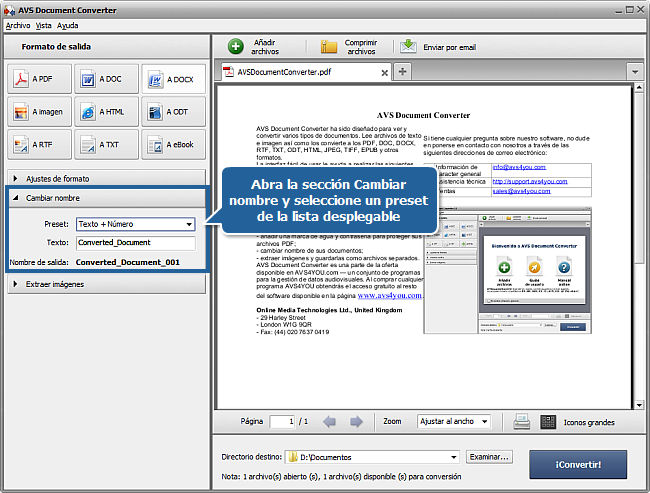The image size is (650, 493).
Task: Choose A eBook output format
Action: 173,144
